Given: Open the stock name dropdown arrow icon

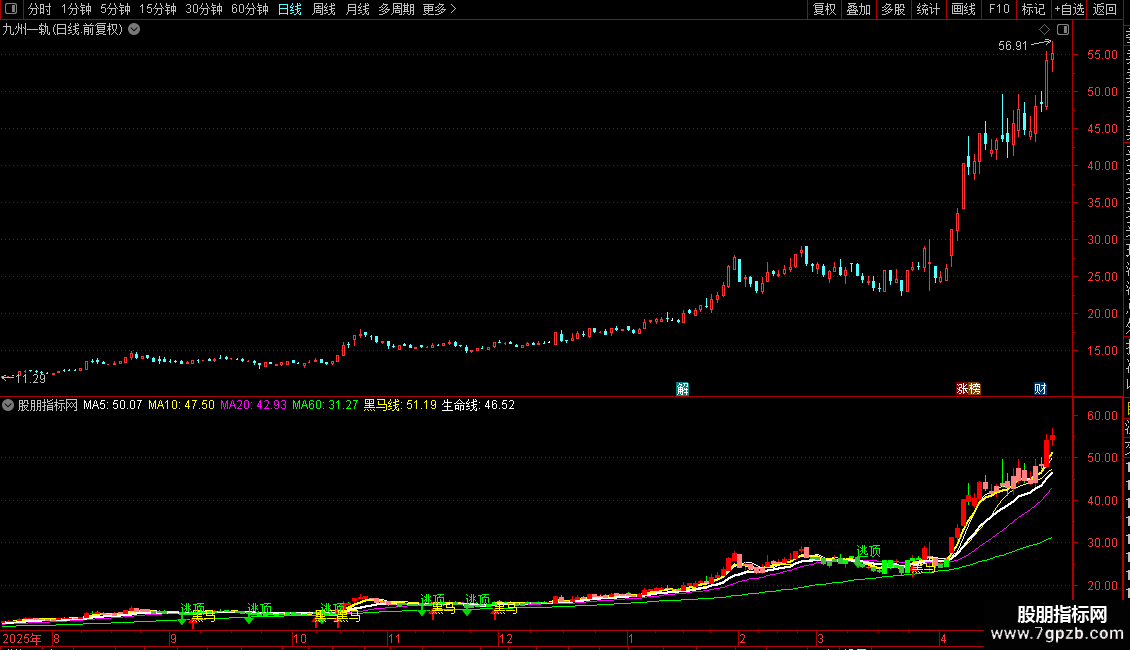Looking at the screenshot, I should tap(134, 30).
